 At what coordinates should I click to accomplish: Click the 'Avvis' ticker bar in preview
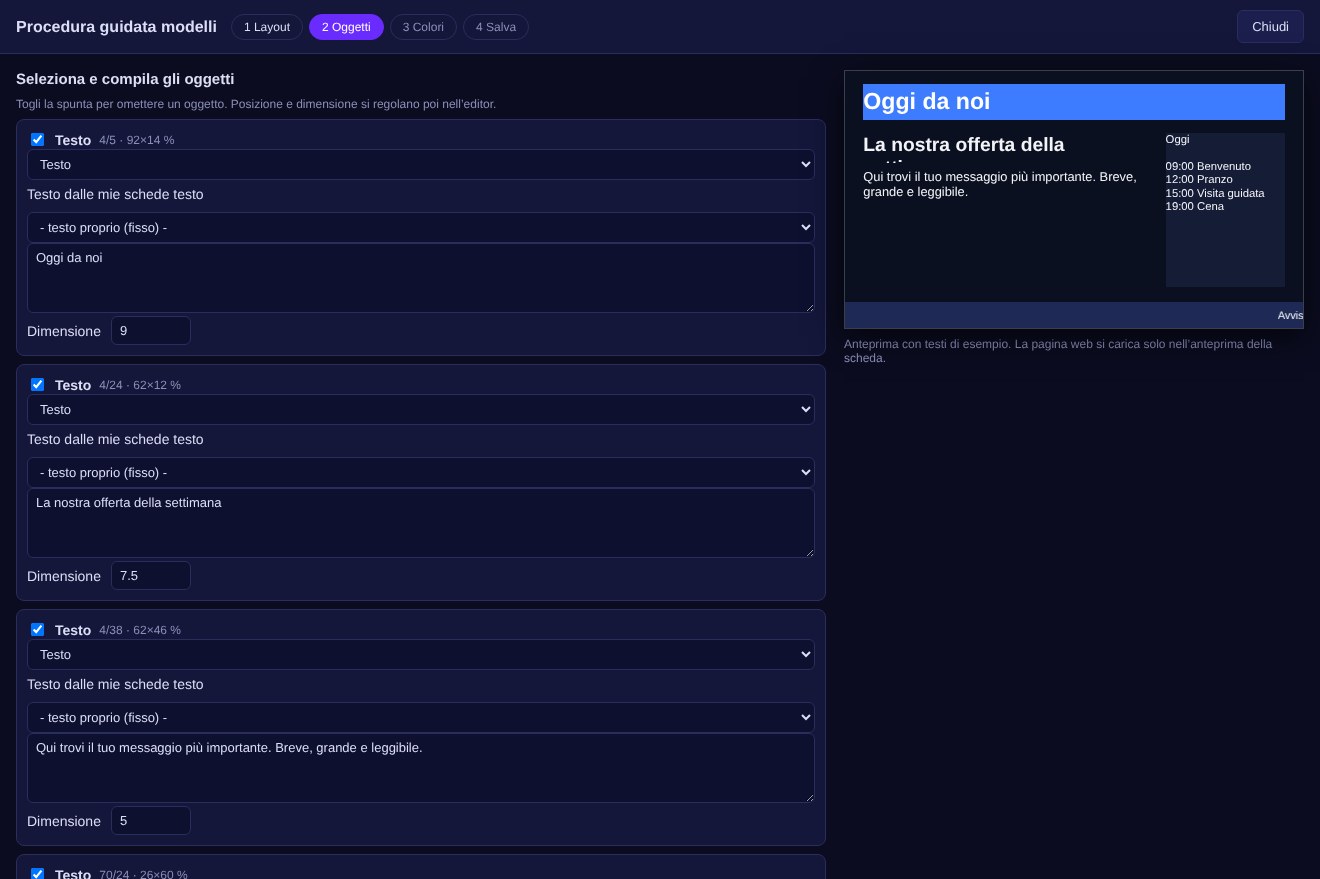(x=1074, y=315)
